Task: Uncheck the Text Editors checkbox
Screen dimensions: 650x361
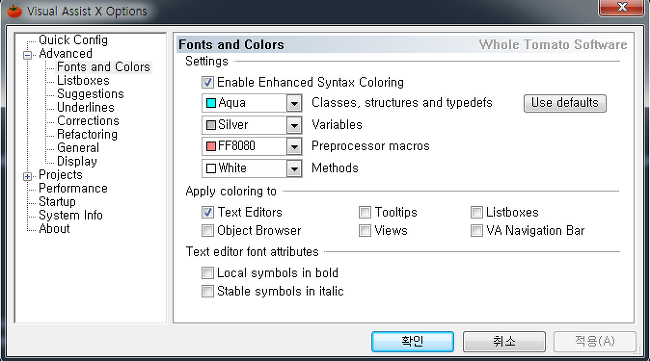Action: point(207,212)
